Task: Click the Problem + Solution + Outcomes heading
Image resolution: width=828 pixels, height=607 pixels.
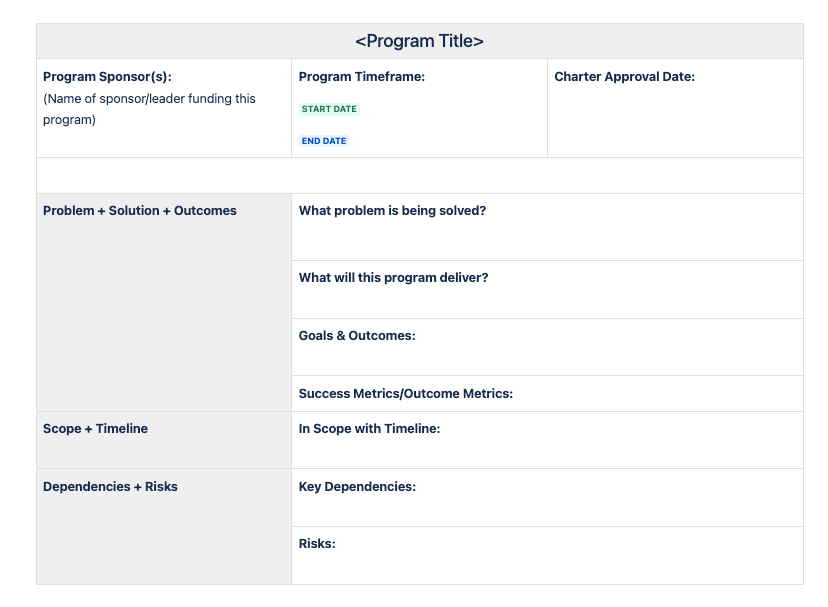Action: pos(139,211)
